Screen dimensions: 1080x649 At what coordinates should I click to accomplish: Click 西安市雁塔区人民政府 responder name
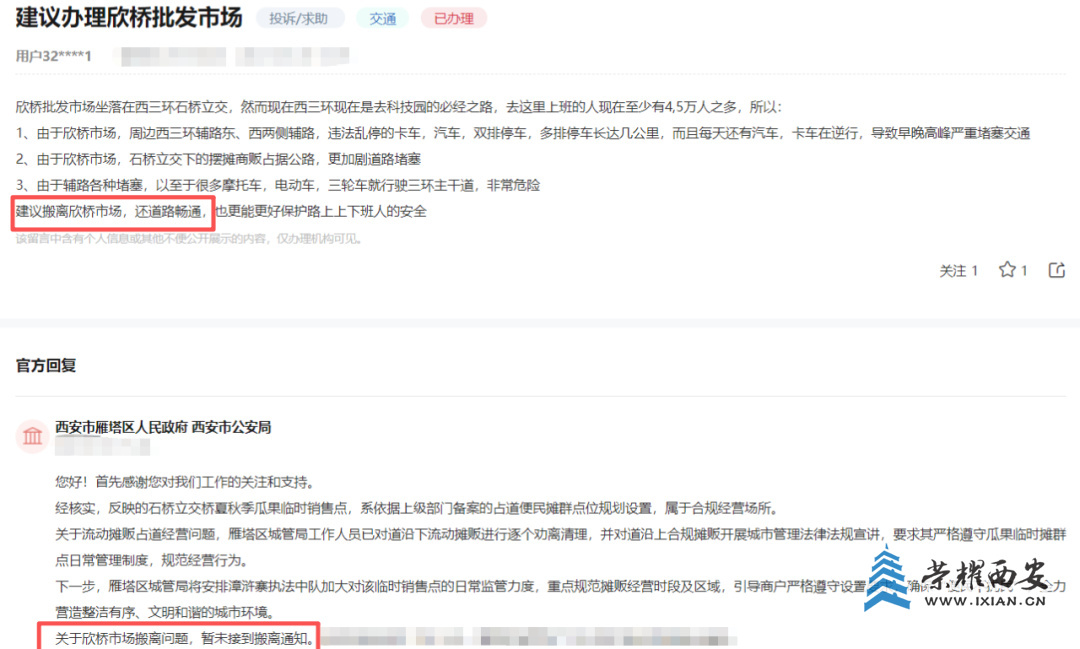[x=121, y=427]
